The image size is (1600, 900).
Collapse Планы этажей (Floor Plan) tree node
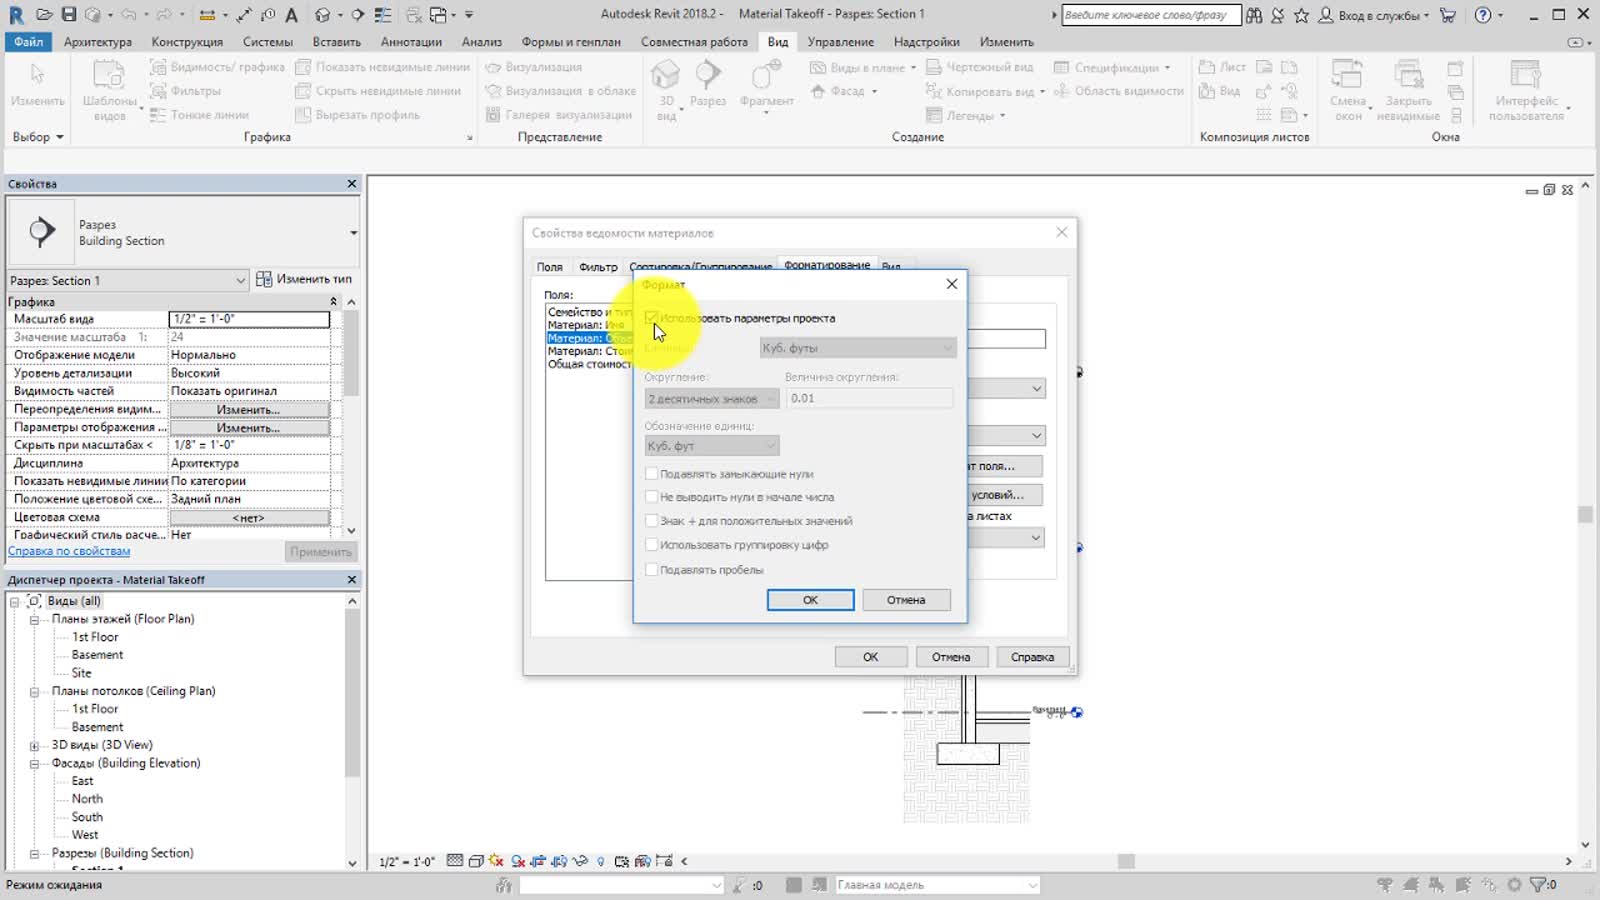[33, 620]
